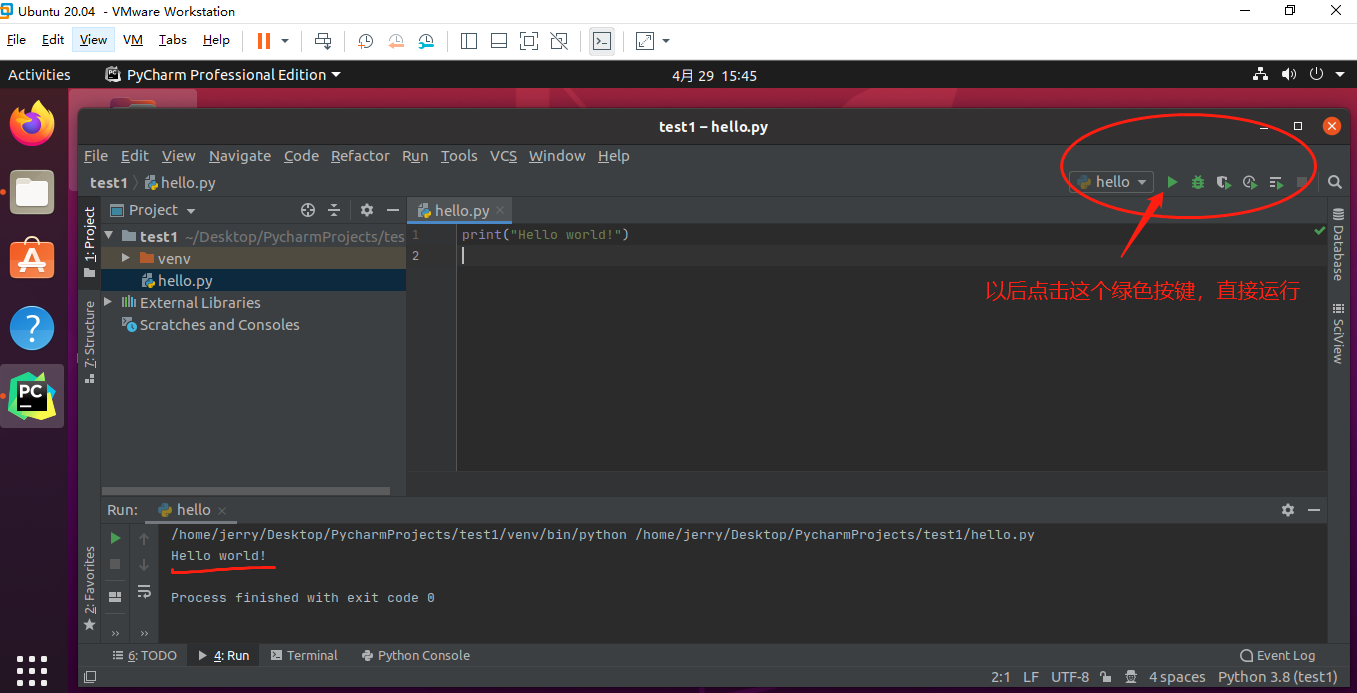Expand the venv folder
Screen dimensions: 1357x693
click(126, 258)
